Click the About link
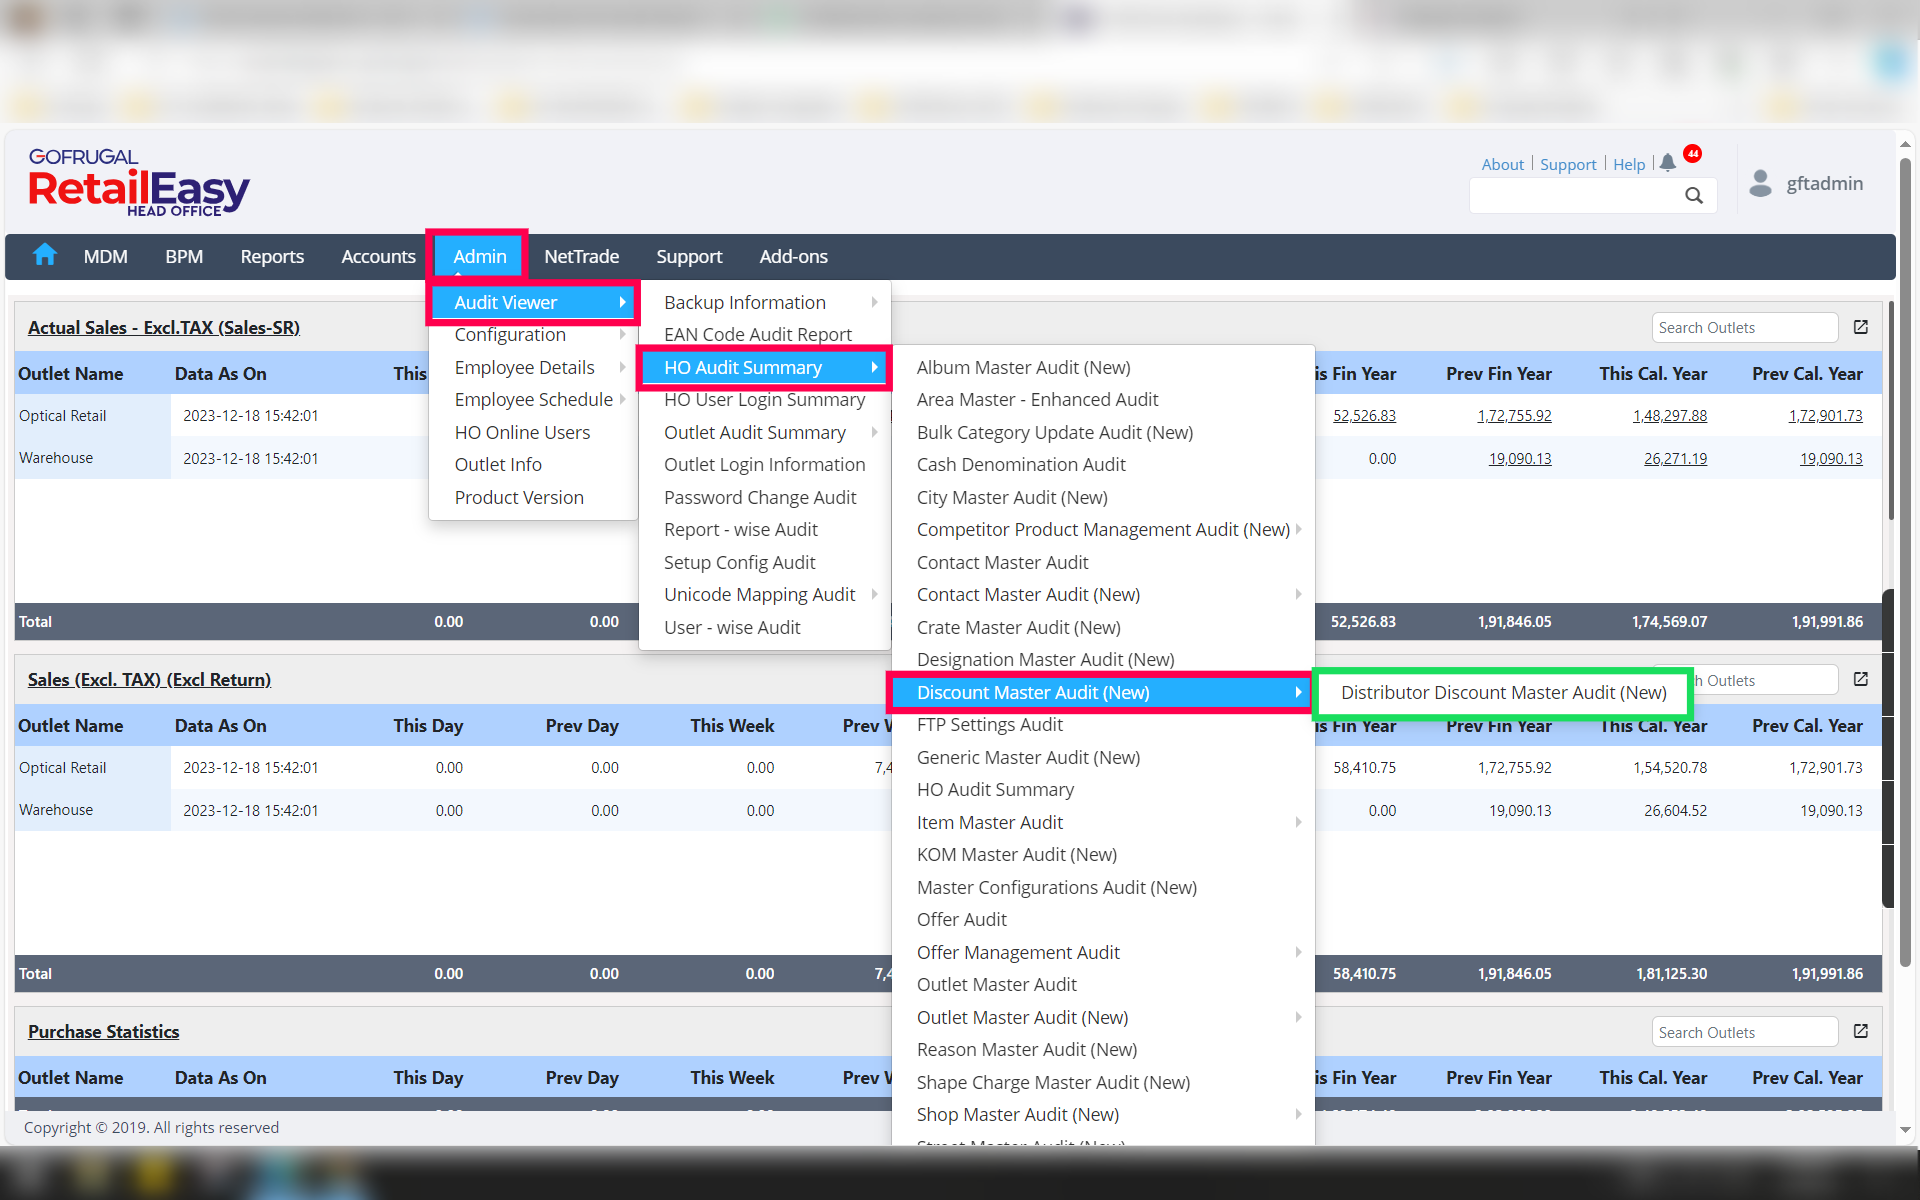Image resolution: width=1920 pixels, height=1200 pixels. point(1502,164)
